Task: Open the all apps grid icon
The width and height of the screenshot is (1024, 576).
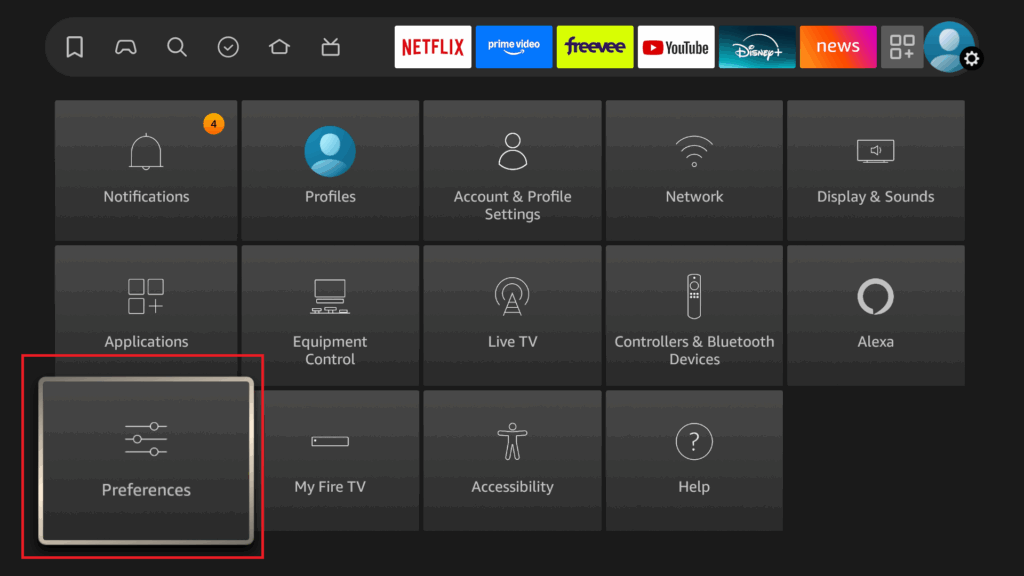Action: (x=901, y=47)
